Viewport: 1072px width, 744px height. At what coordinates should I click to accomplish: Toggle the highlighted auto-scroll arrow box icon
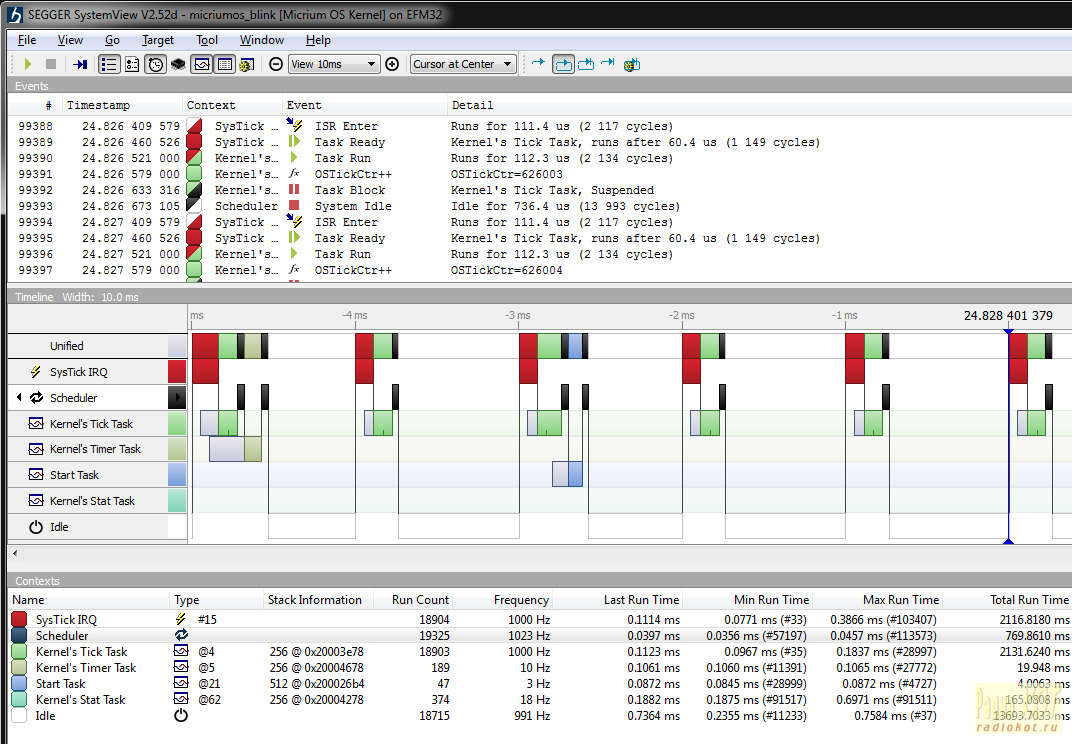pyautogui.click(x=563, y=64)
